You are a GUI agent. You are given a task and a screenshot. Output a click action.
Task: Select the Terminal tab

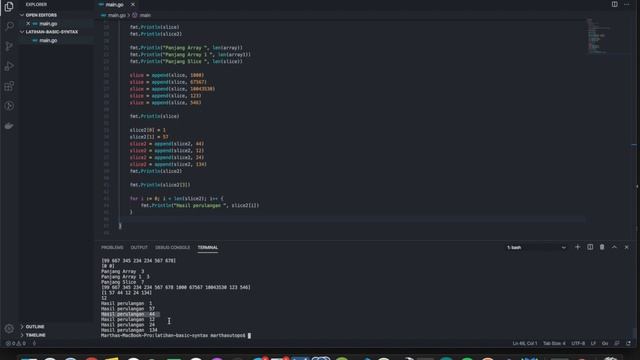tap(208, 247)
